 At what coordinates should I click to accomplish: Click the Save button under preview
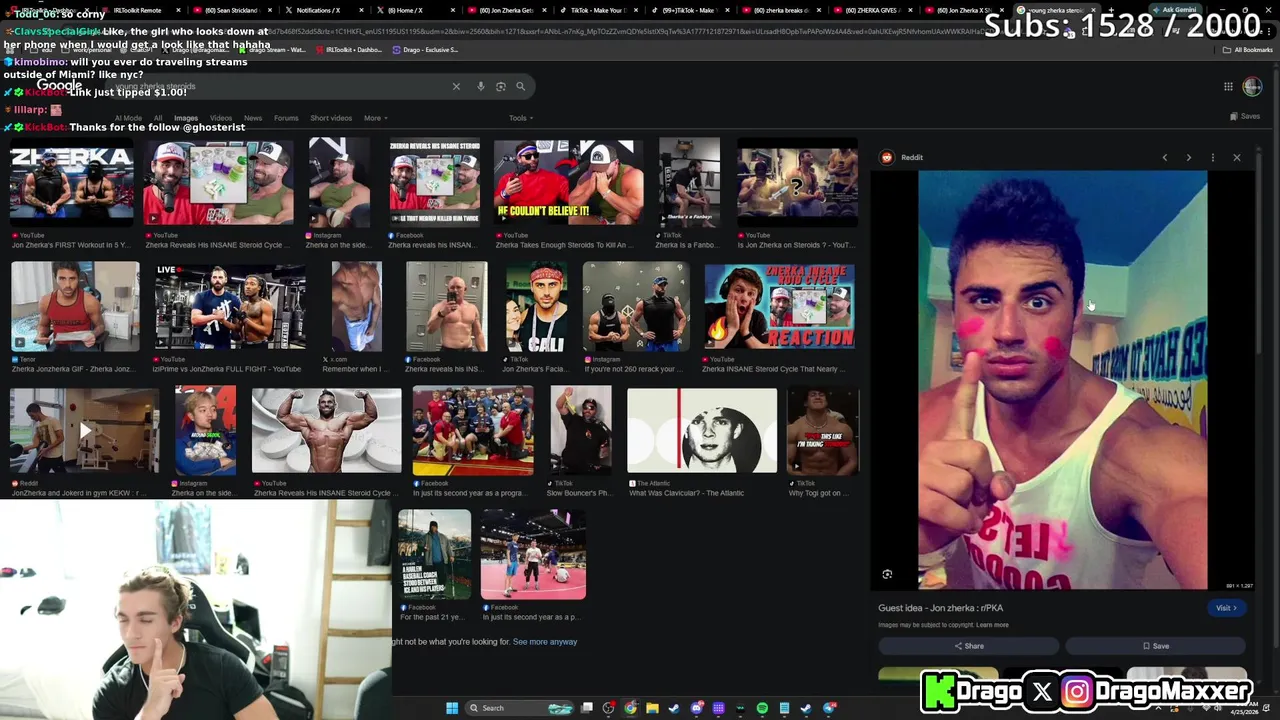point(1156,646)
